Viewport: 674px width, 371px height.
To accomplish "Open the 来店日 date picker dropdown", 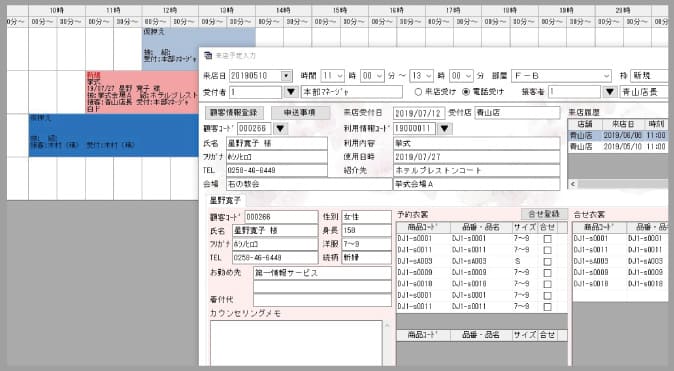I will [x=286, y=76].
